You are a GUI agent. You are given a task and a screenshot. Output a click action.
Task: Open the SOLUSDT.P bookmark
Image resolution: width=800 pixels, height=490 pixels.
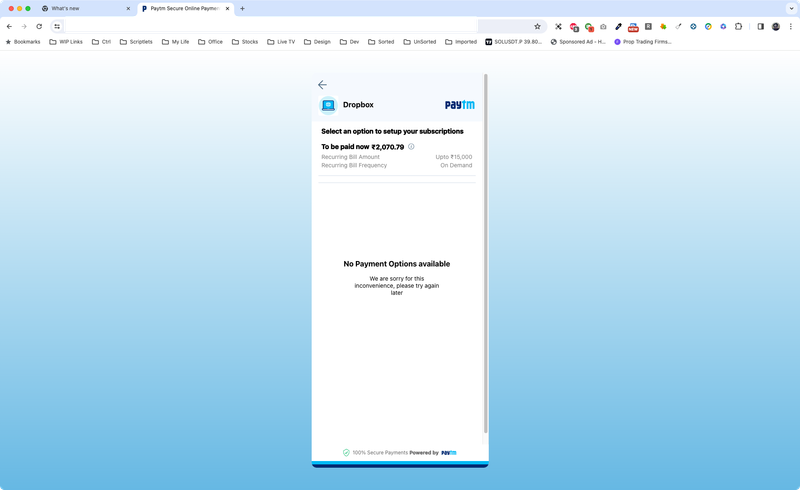(x=513, y=42)
